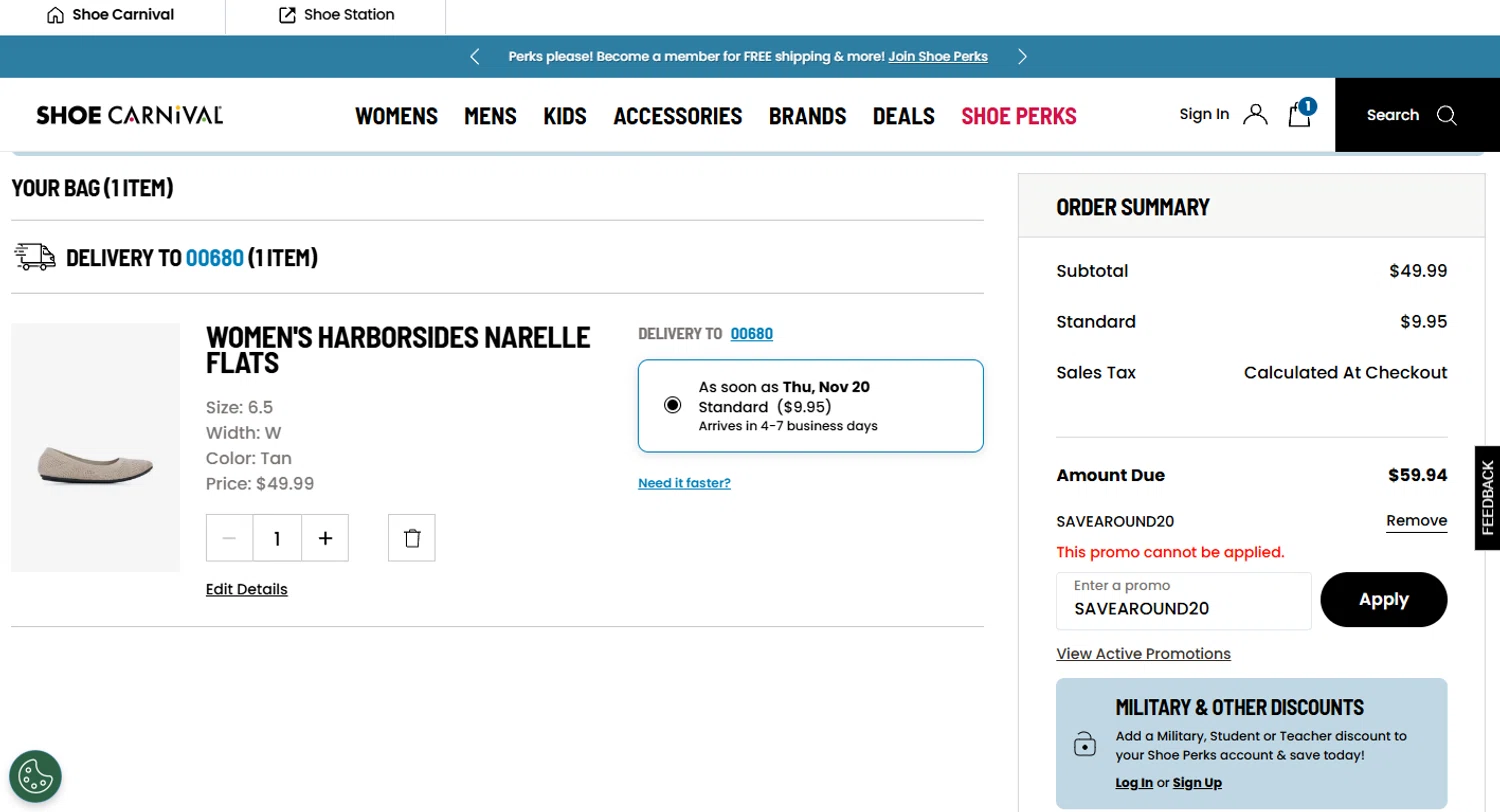Click next promo banner arrow
Image resolution: width=1500 pixels, height=812 pixels.
click(x=1022, y=57)
